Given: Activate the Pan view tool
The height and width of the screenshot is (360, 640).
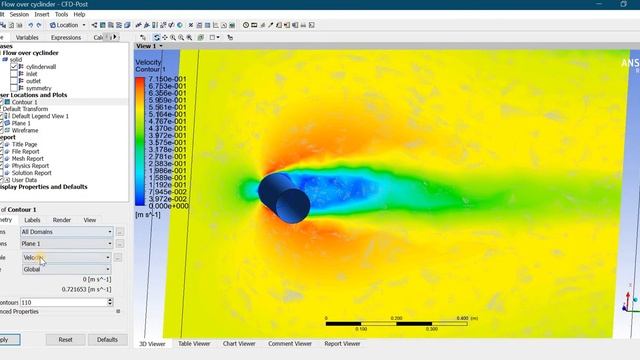Looking at the screenshot, I should [165, 37].
